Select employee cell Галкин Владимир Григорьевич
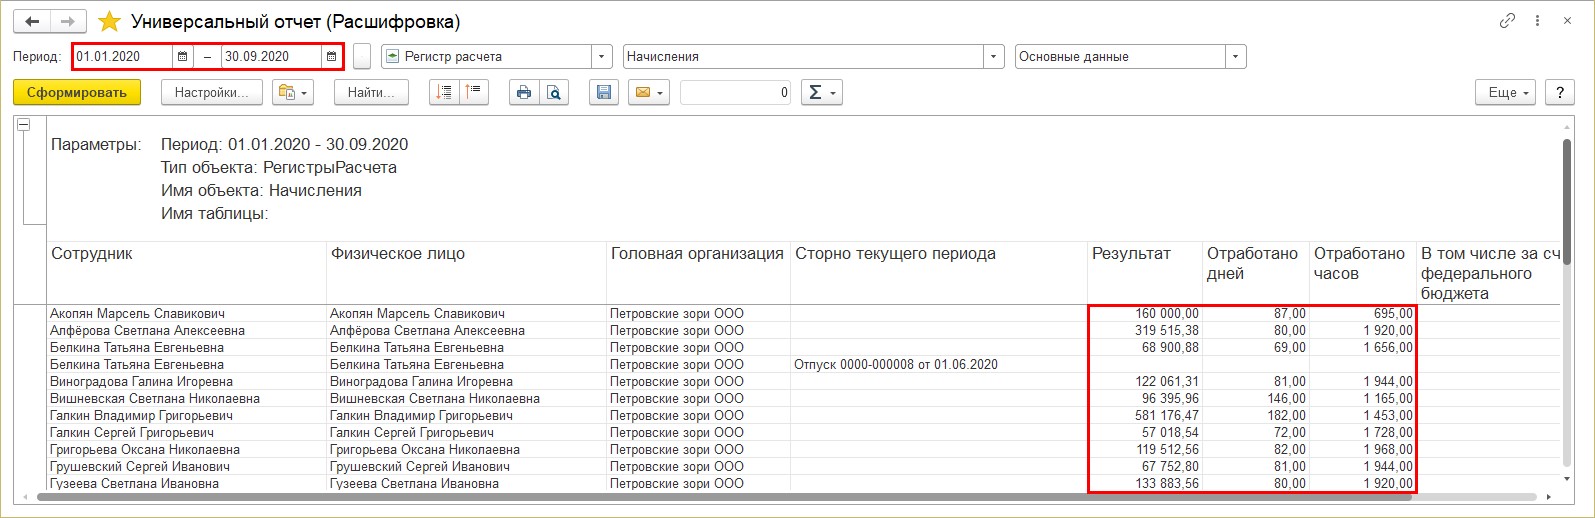This screenshot has height=518, width=1595. point(187,416)
